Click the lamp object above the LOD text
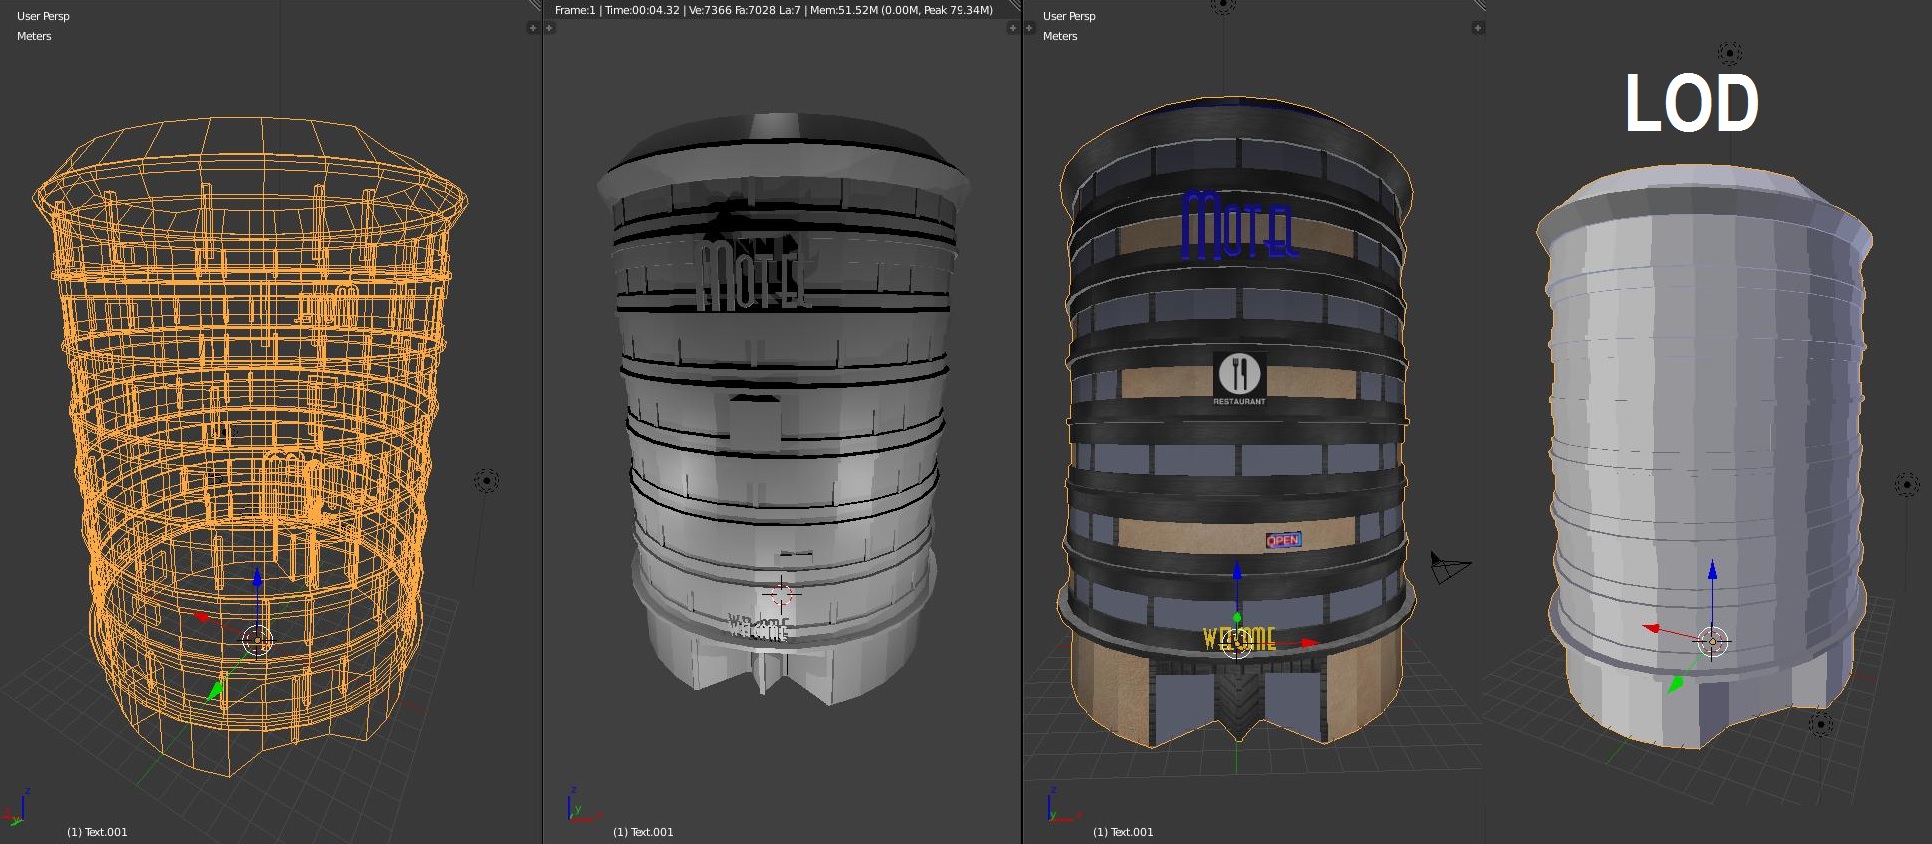Viewport: 1932px width, 844px height. pos(1729,53)
